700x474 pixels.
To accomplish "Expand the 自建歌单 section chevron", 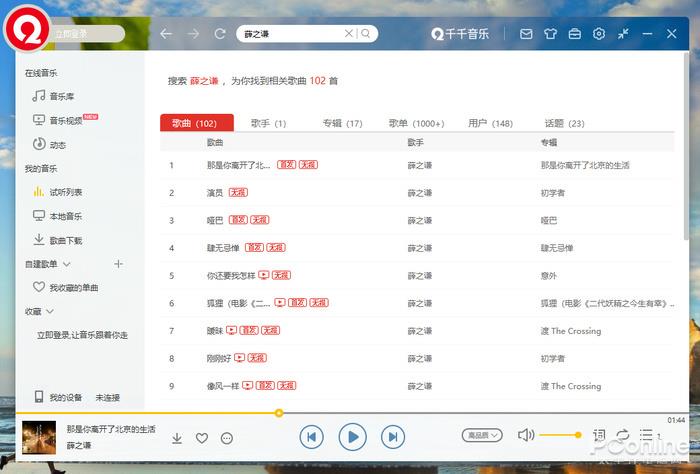I will tap(67, 264).
